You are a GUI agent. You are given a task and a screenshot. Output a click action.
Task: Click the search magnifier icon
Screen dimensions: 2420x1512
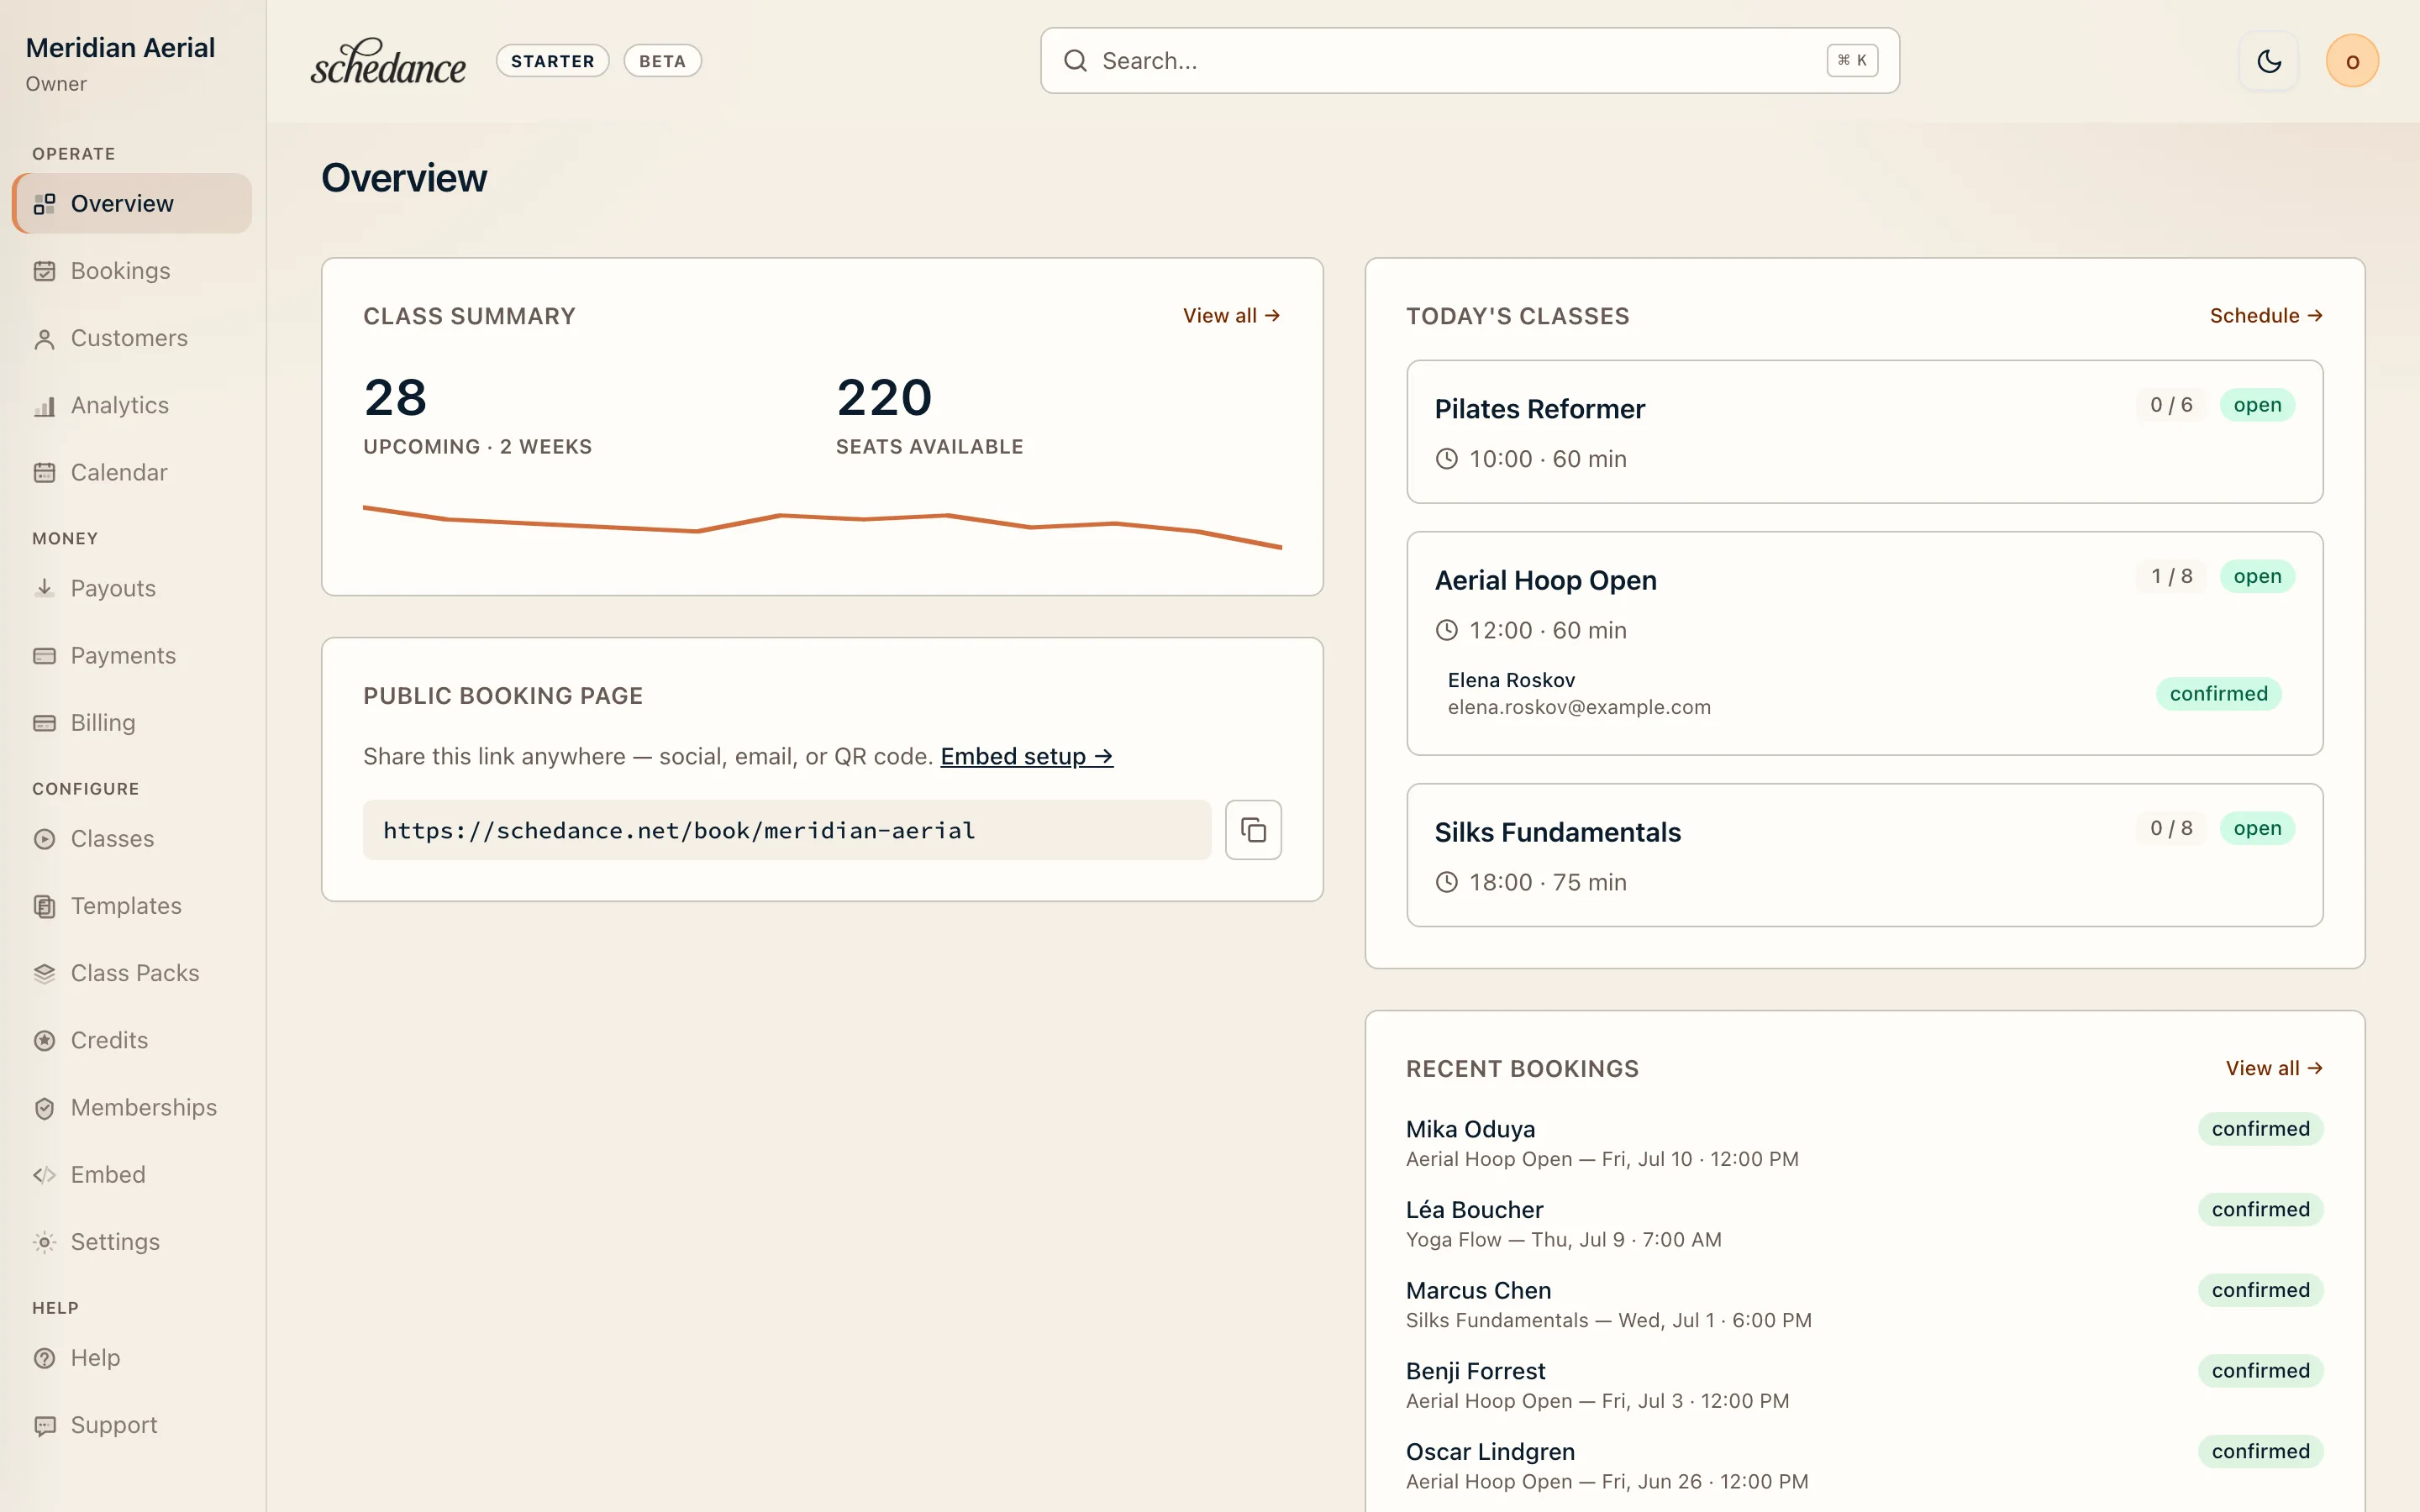point(1075,61)
